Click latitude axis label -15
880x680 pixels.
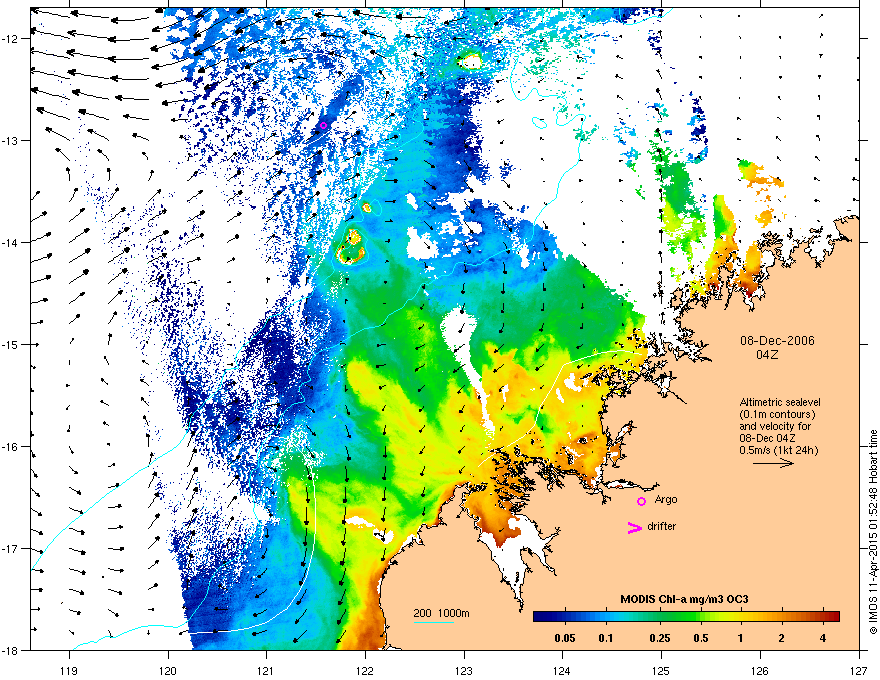(11, 344)
